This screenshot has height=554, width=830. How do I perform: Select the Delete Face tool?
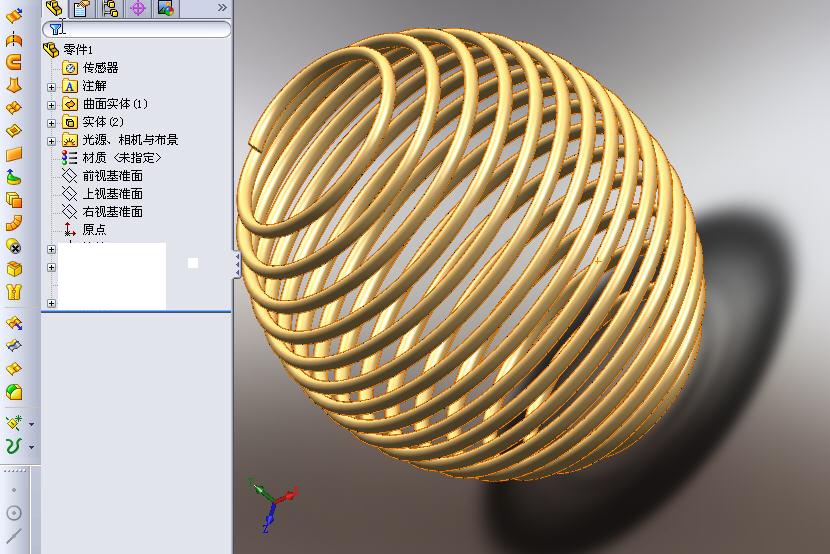pyautogui.click(x=14, y=246)
